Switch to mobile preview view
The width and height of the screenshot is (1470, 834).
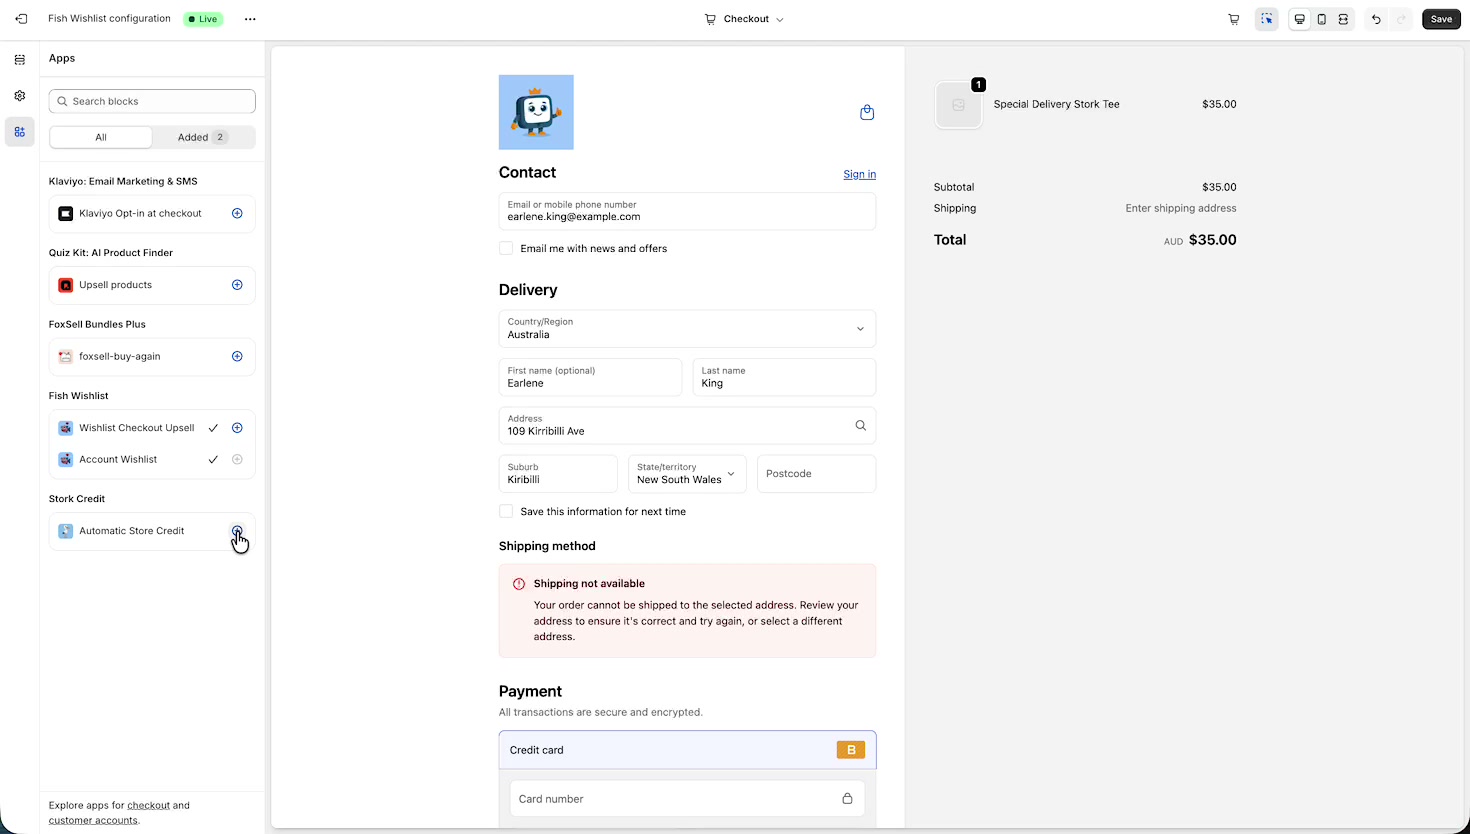(1321, 19)
